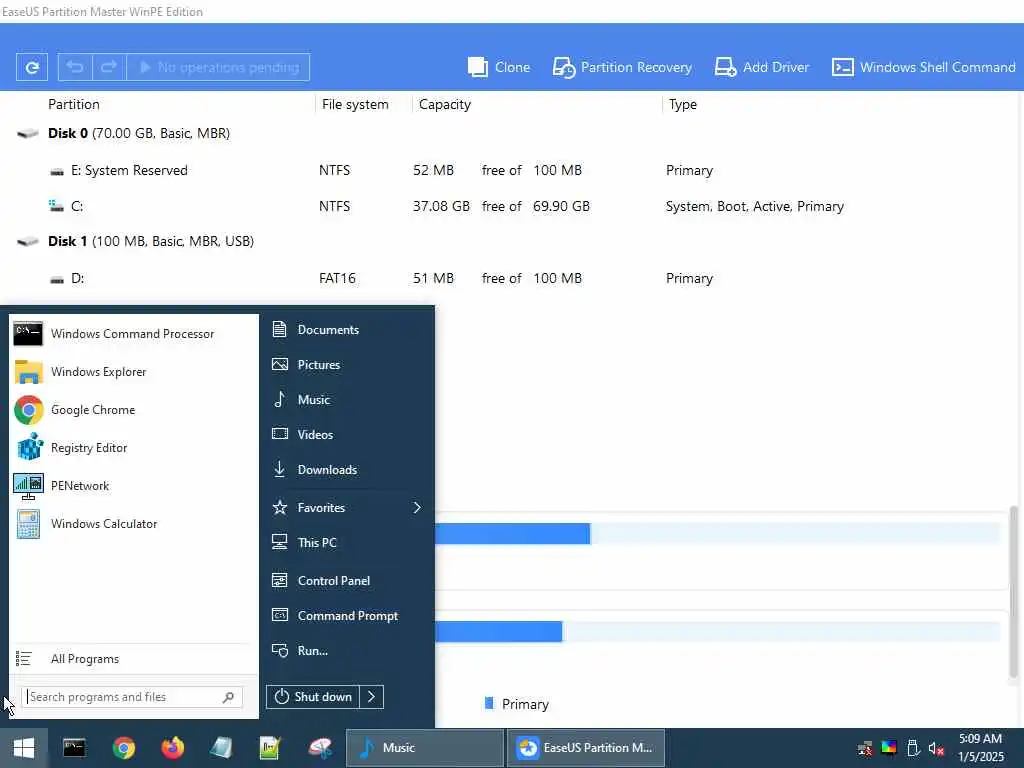Image resolution: width=1024 pixels, height=768 pixels.
Task: Open Pictures in Start menu
Action: coord(347,364)
